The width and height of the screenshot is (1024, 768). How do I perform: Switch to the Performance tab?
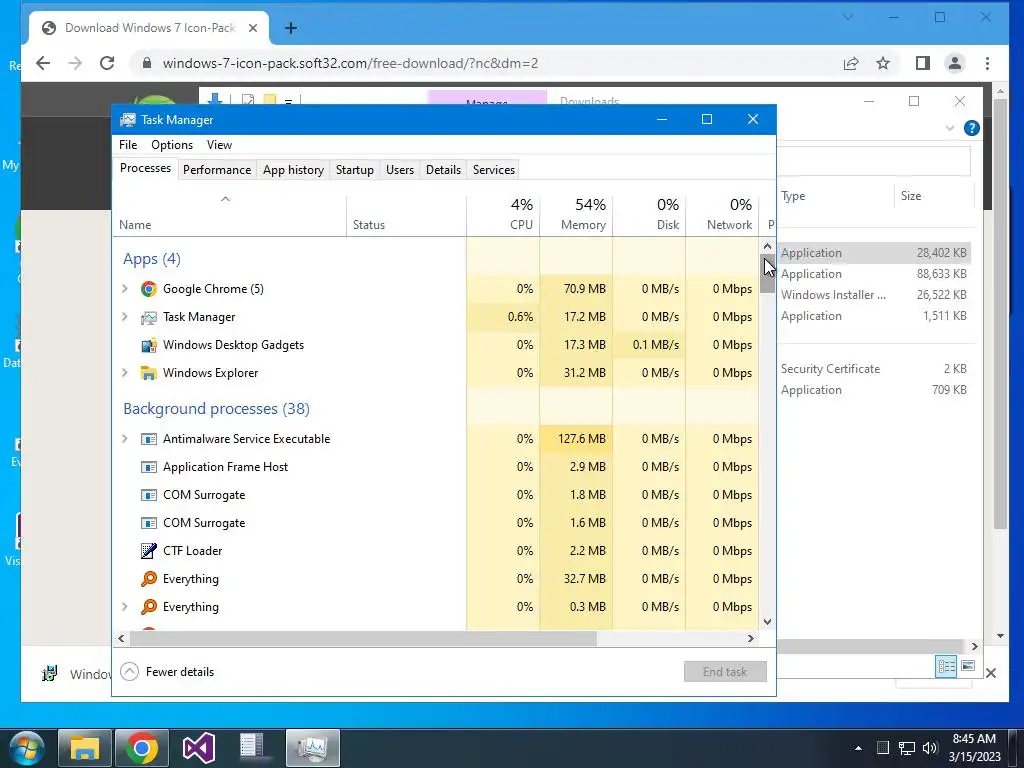[x=217, y=170]
